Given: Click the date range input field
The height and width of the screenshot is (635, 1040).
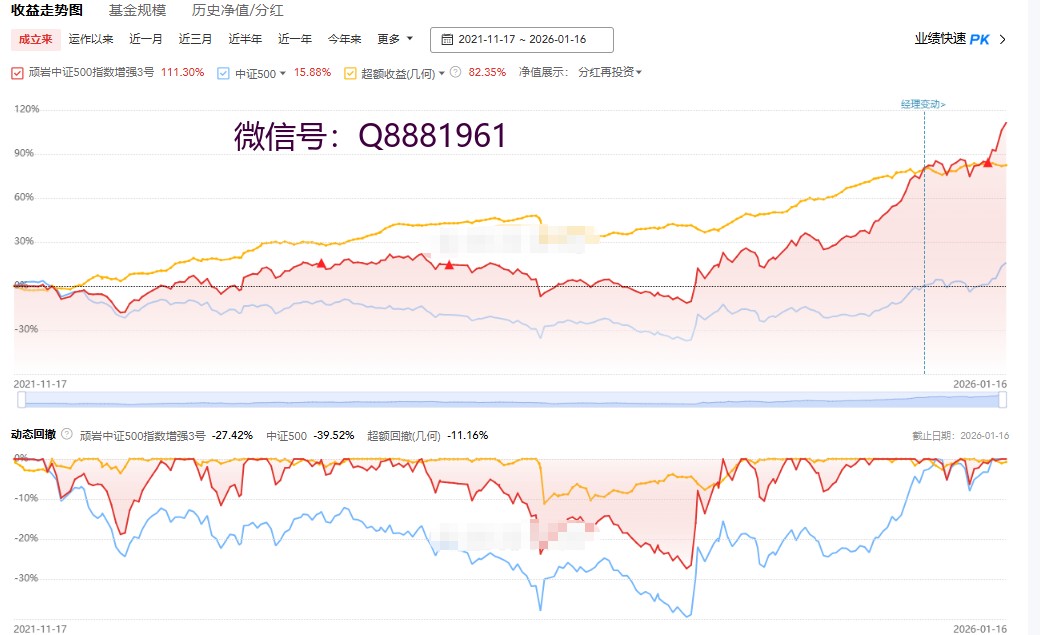Looking at the screenshot, I should [x=522, y=40].
